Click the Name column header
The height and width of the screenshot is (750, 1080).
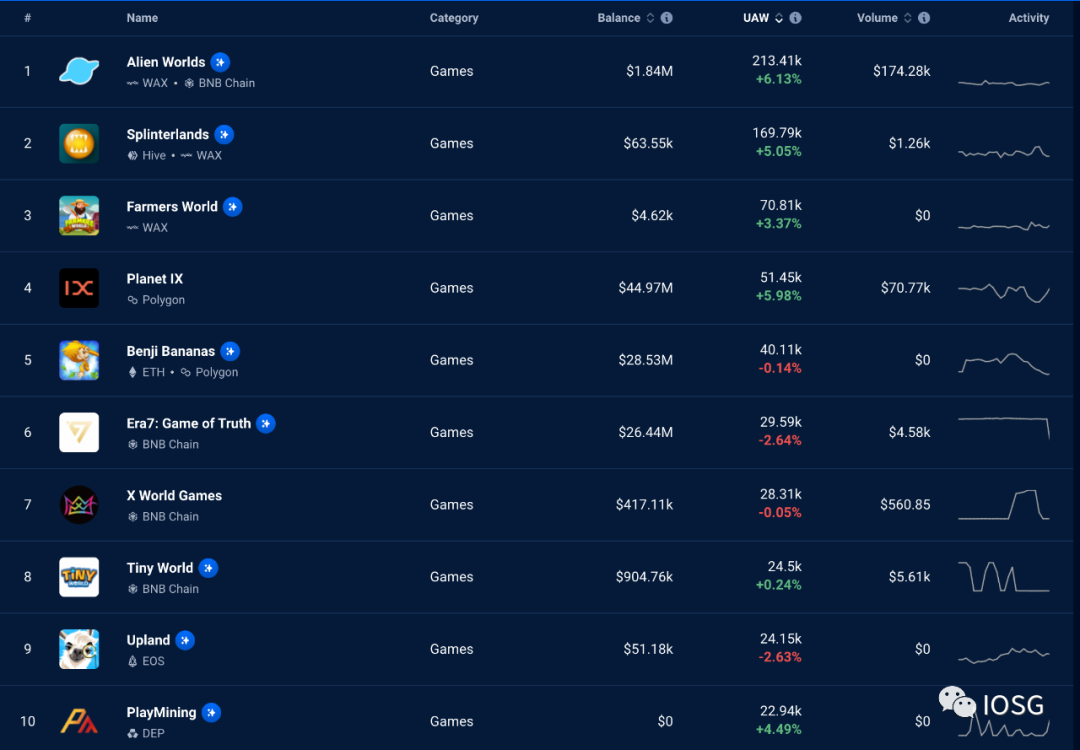(x=143, y=18)
